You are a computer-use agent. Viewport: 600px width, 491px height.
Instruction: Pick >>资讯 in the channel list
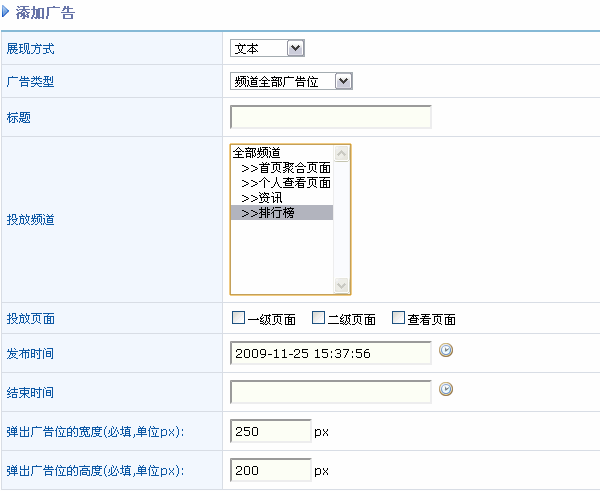[262, 198]
